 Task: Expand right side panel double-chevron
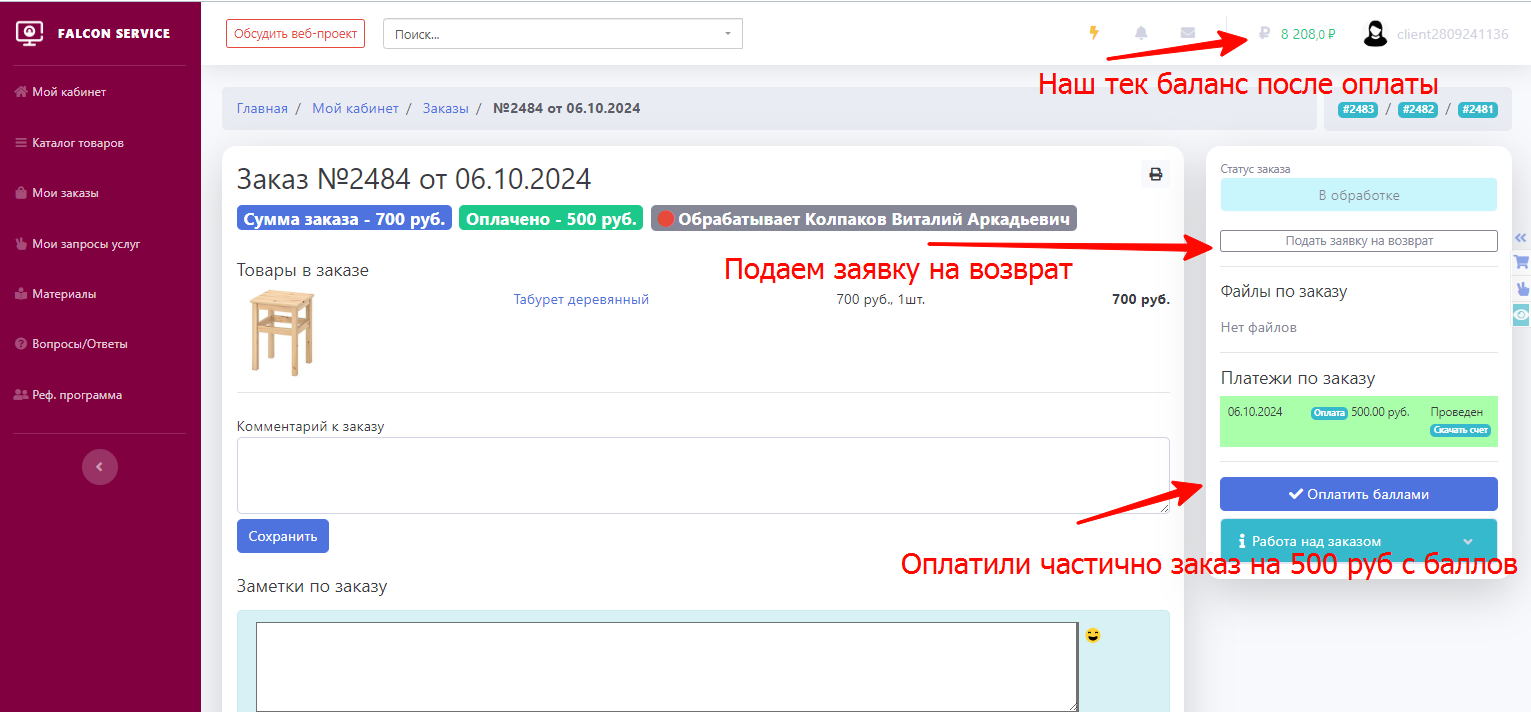coord(1521,238)
